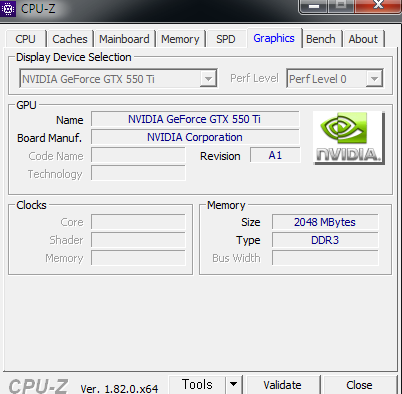Select the Mainboard tab
This screenshot has height=394, width=402.
(124, 39)
